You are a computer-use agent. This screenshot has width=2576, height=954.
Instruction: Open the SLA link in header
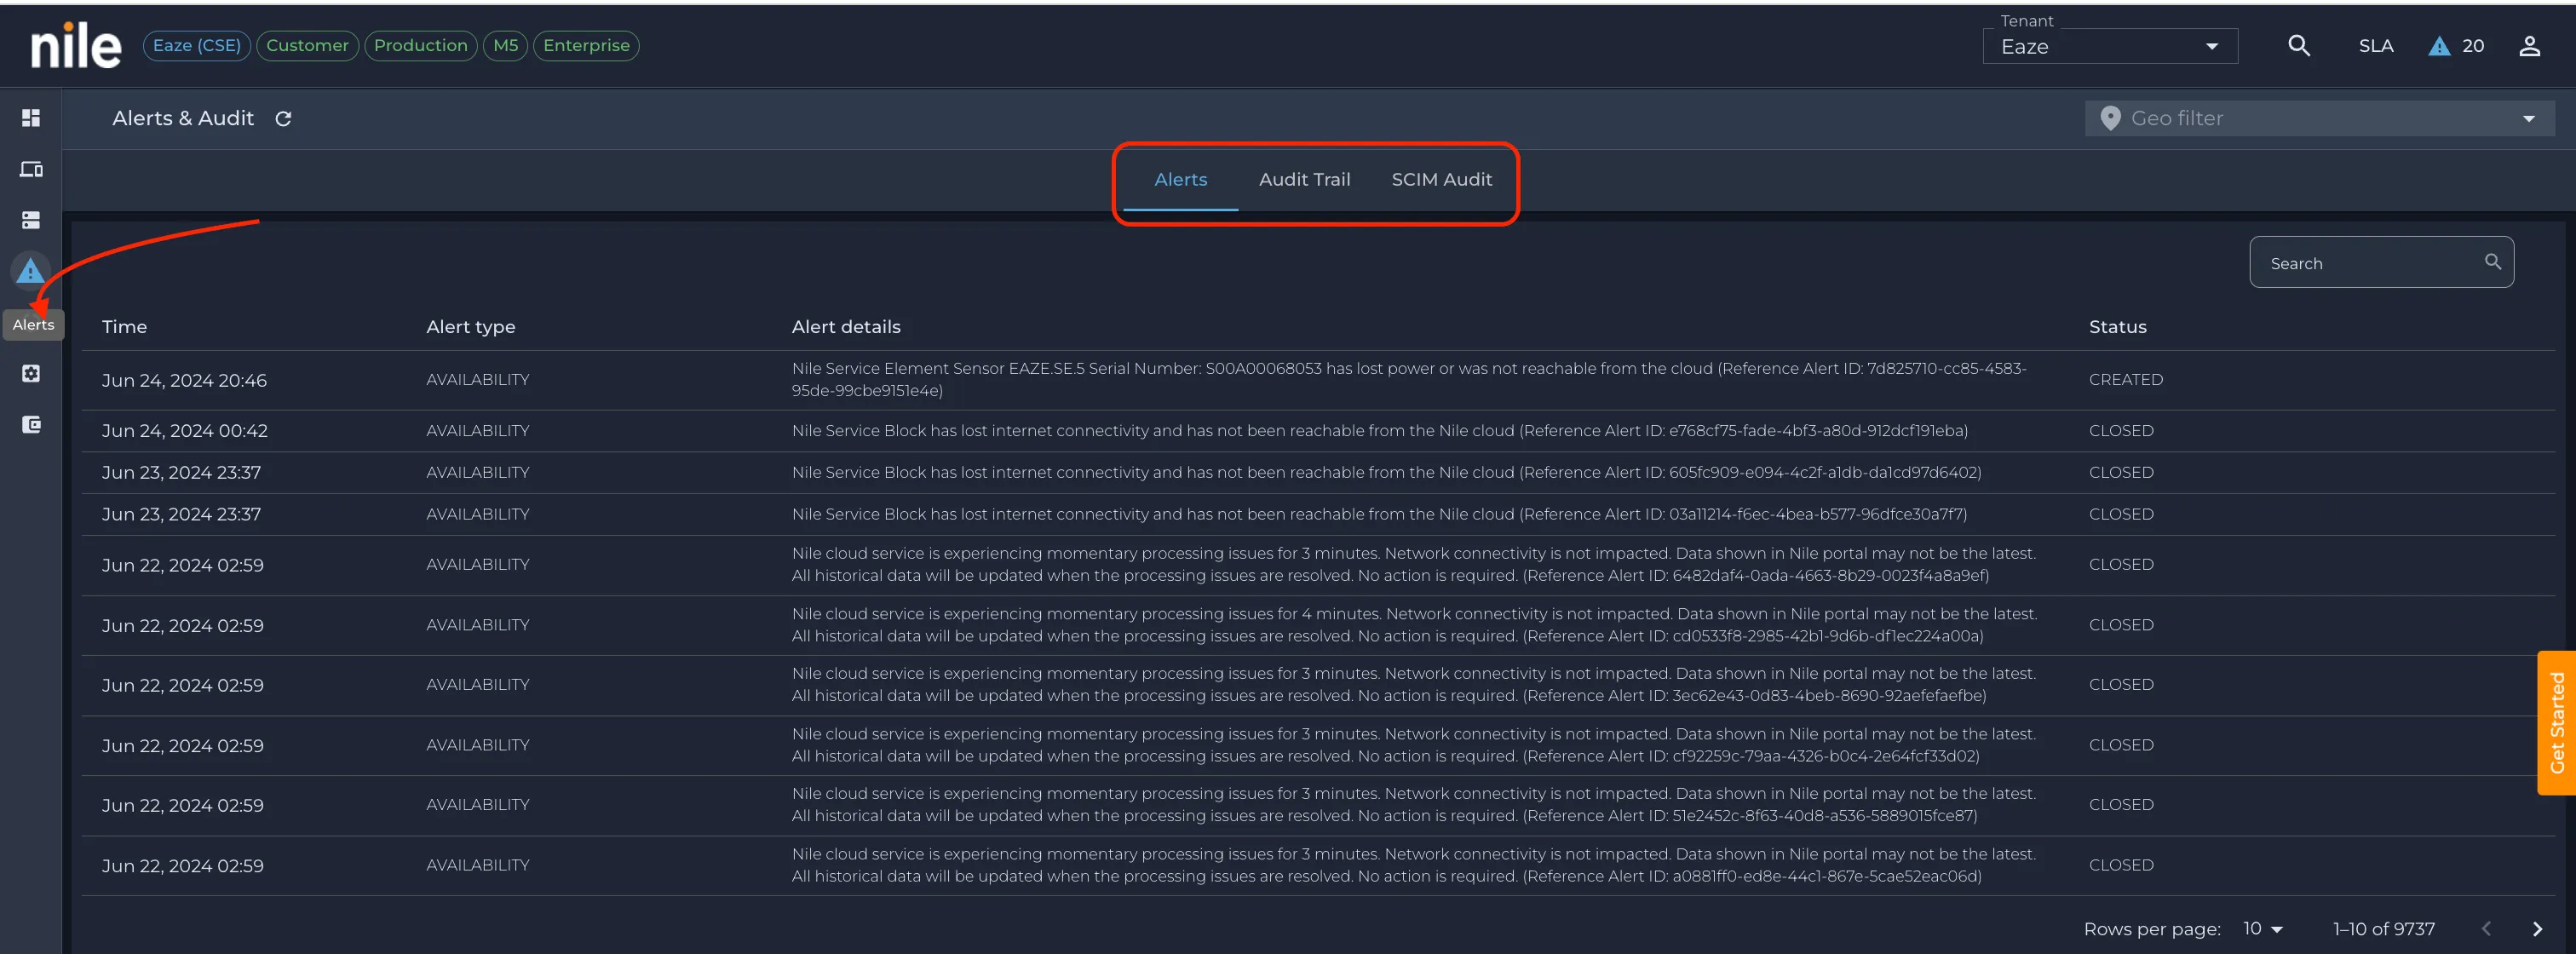[2375, 46]
